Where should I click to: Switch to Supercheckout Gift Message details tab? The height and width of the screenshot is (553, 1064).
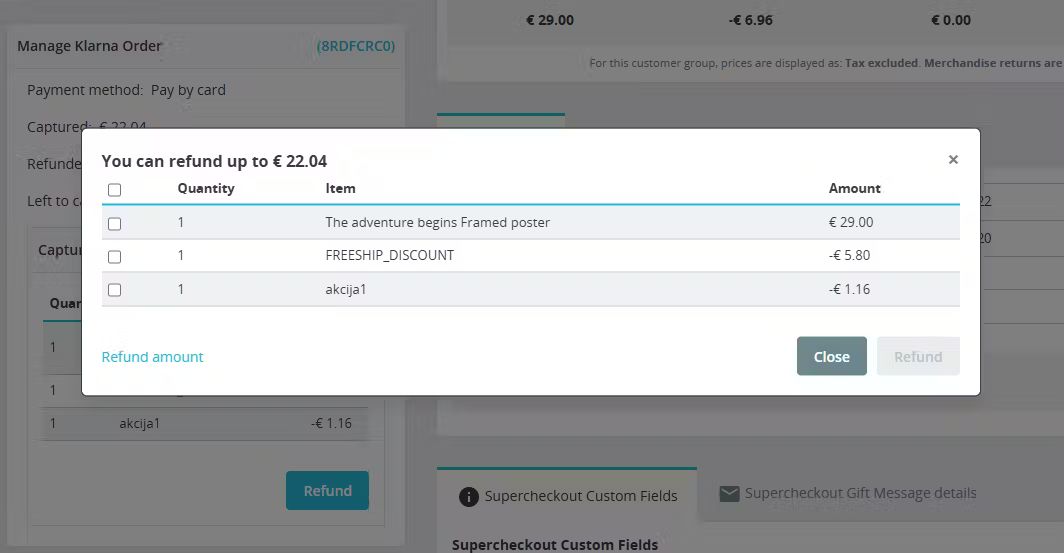point(848,493)
